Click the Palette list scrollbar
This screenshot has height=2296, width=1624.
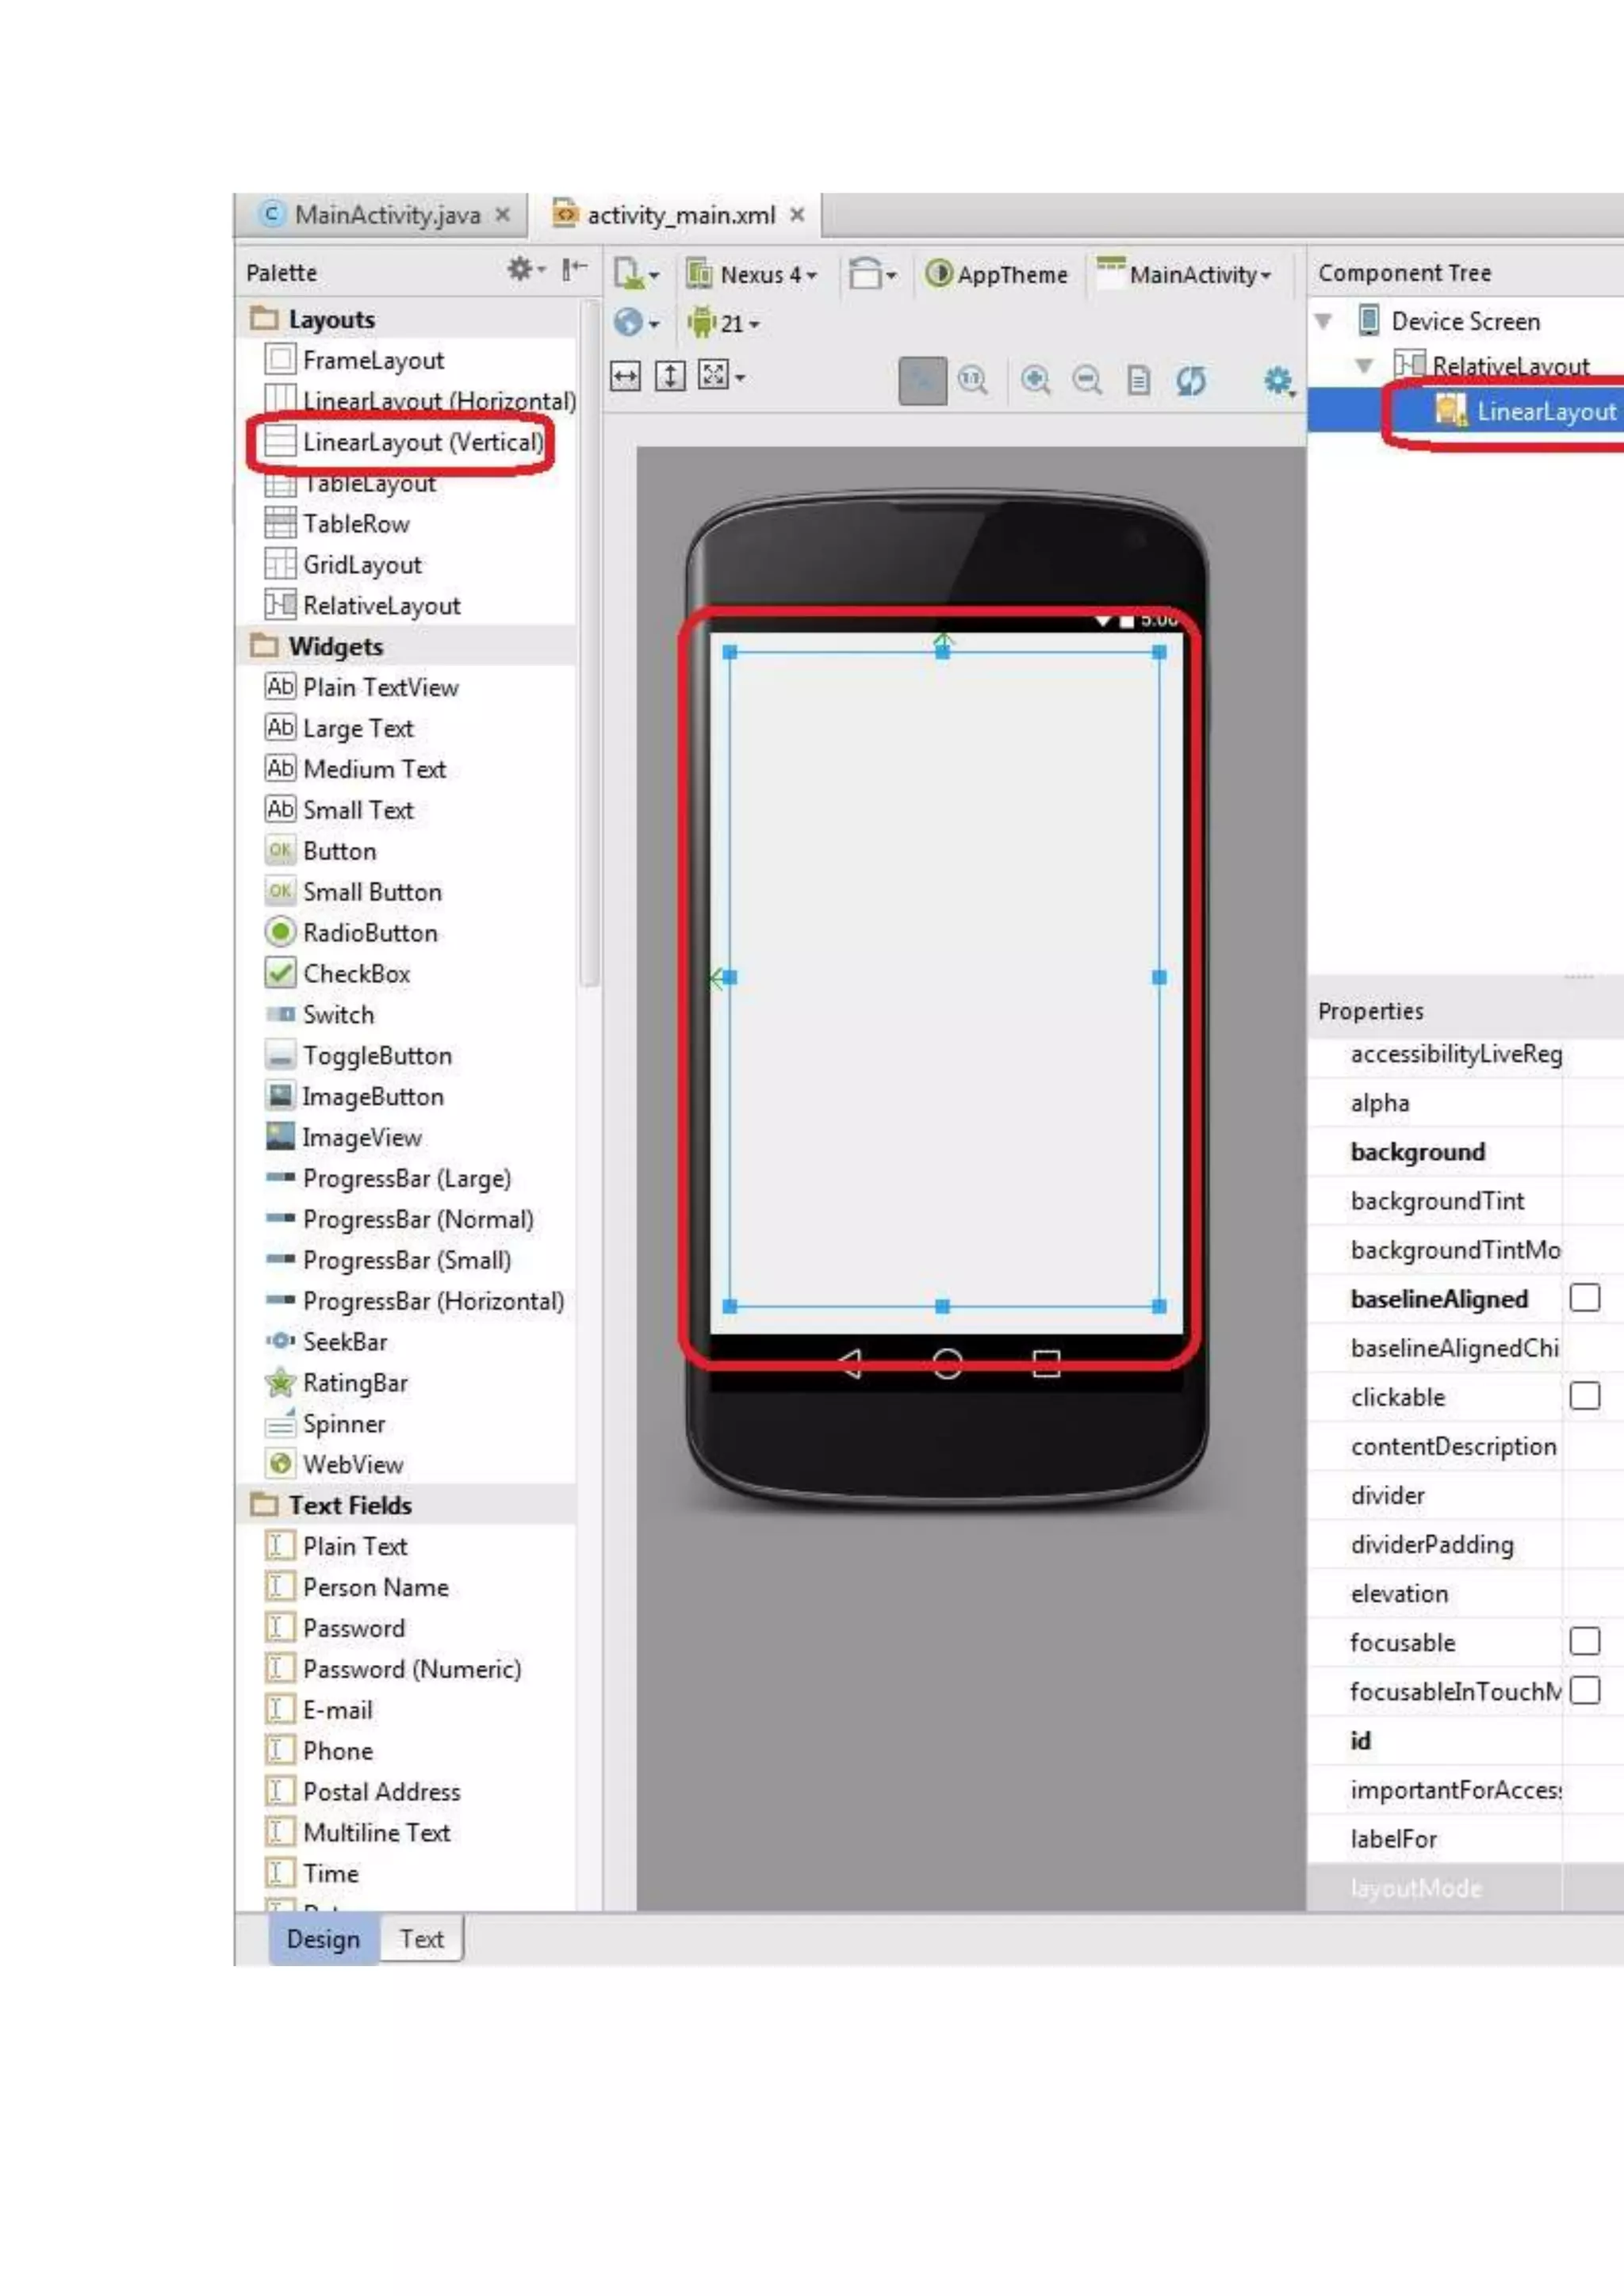[x=589, y=640]
